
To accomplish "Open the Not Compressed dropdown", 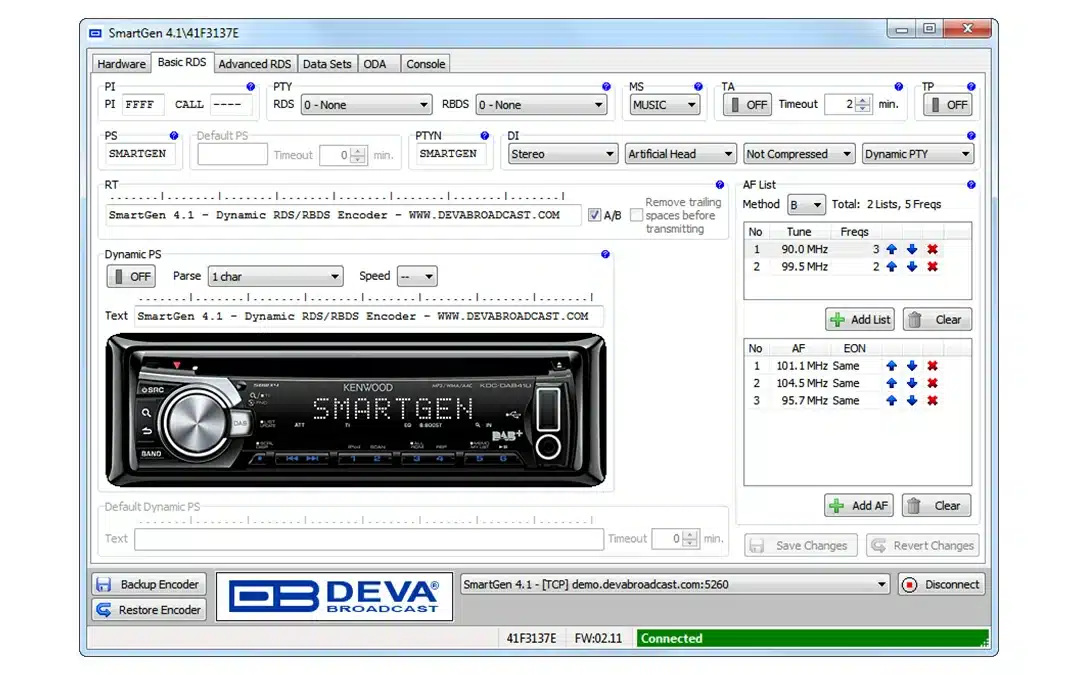I will (799, 154).
